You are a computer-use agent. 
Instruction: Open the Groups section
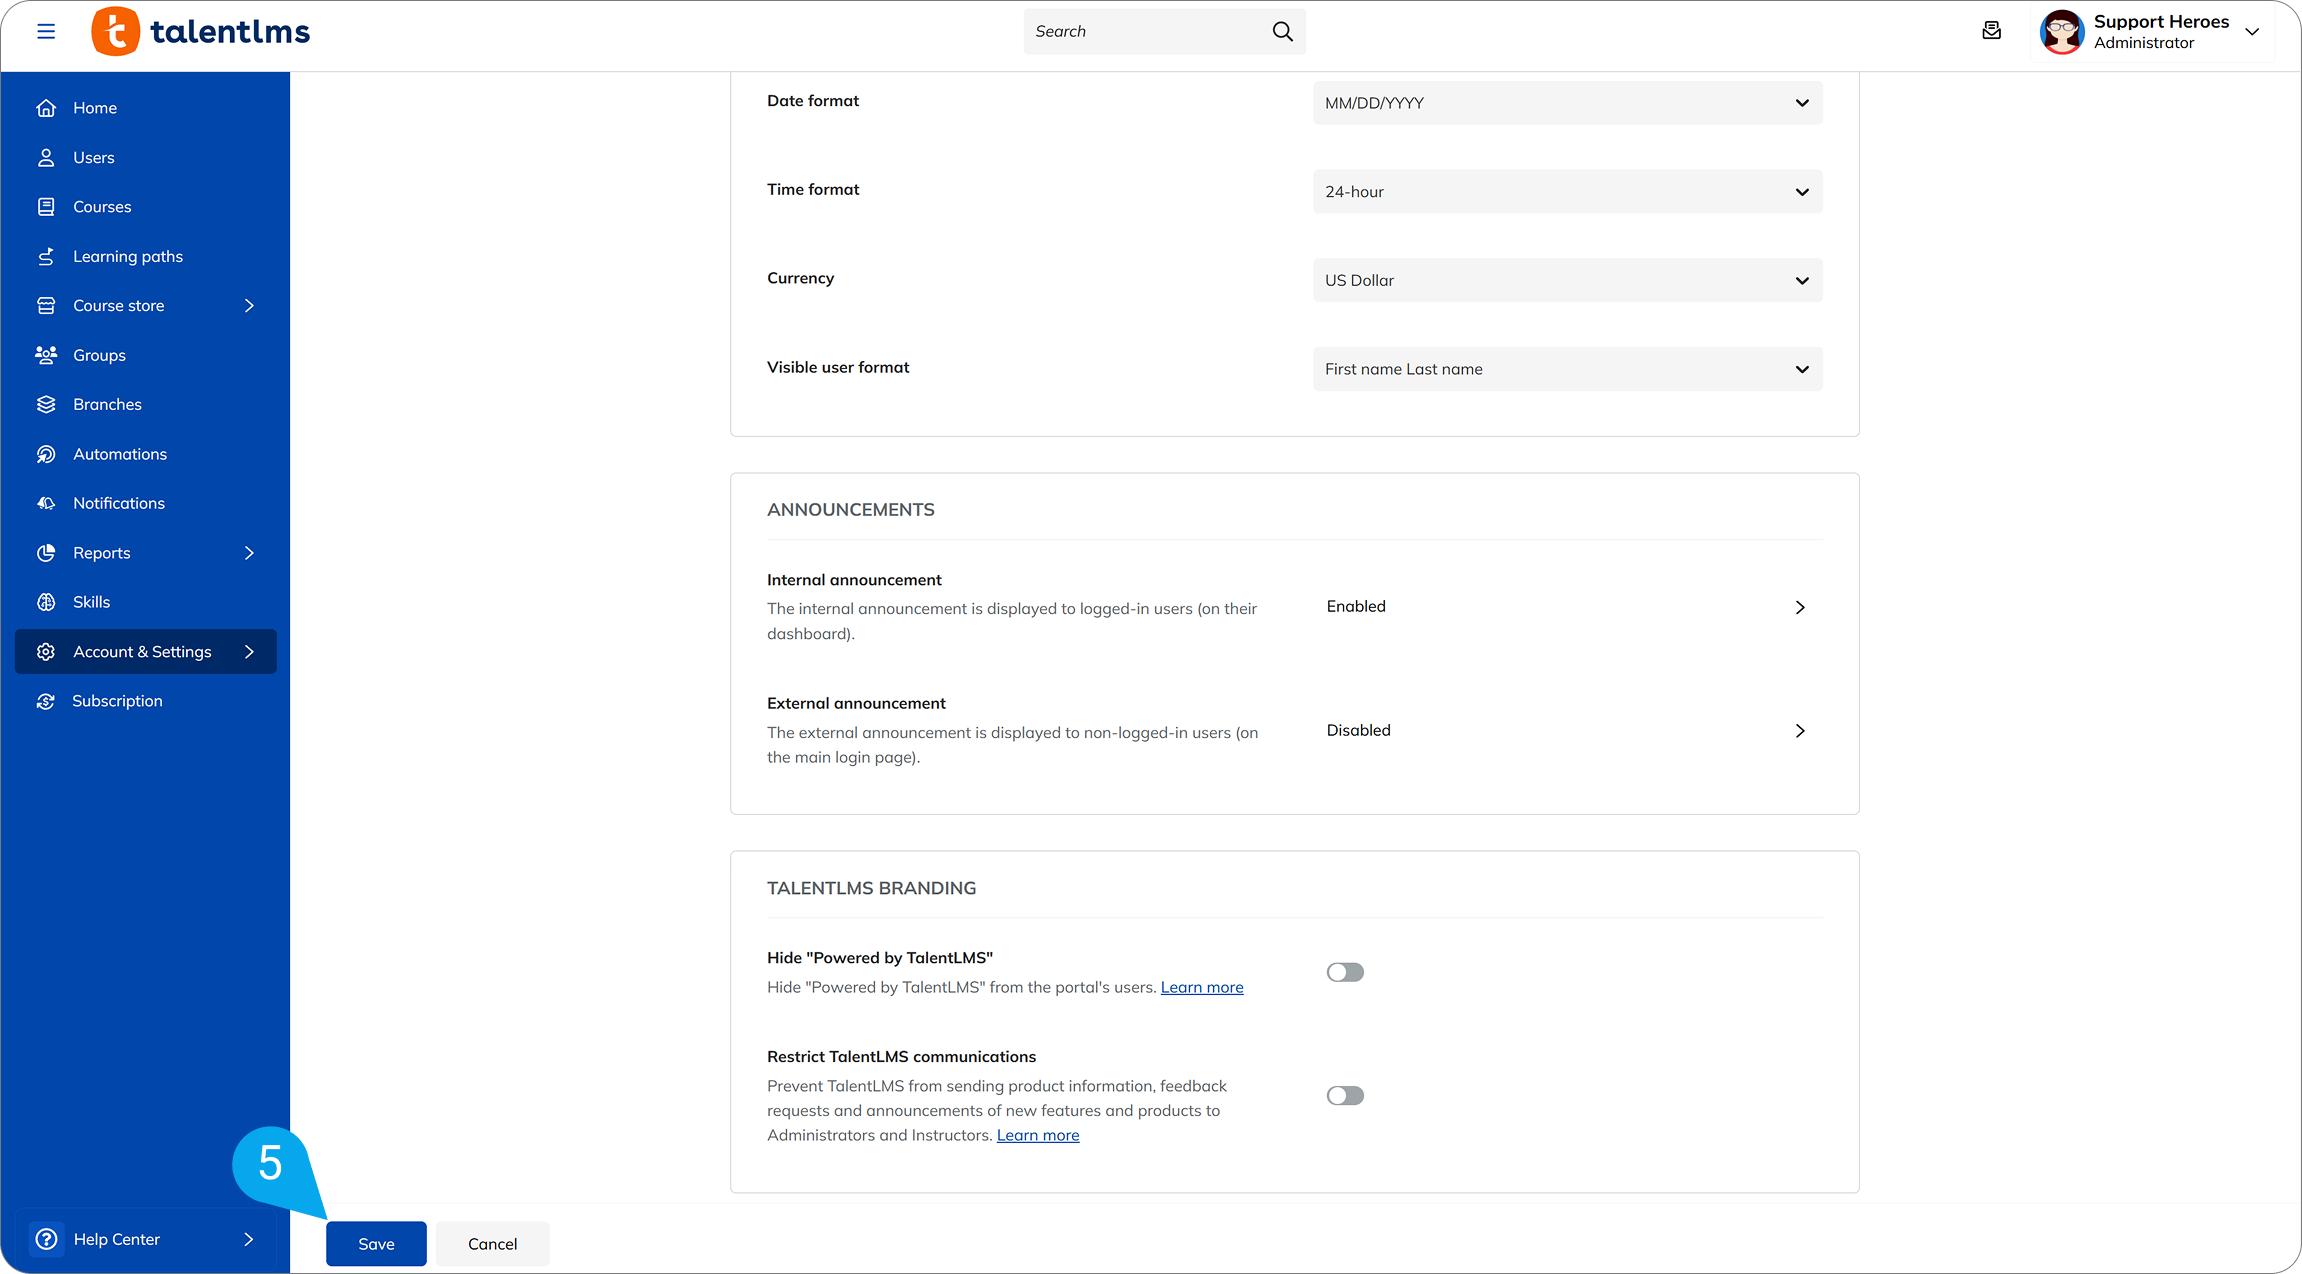point(98,355)
